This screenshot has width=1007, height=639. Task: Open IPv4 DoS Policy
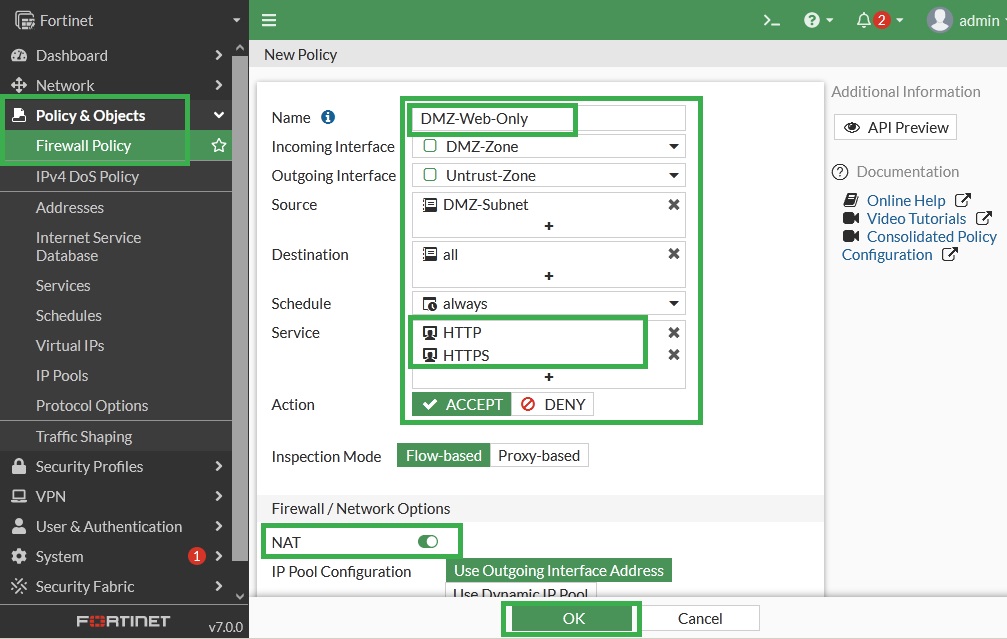pos(87,177)
